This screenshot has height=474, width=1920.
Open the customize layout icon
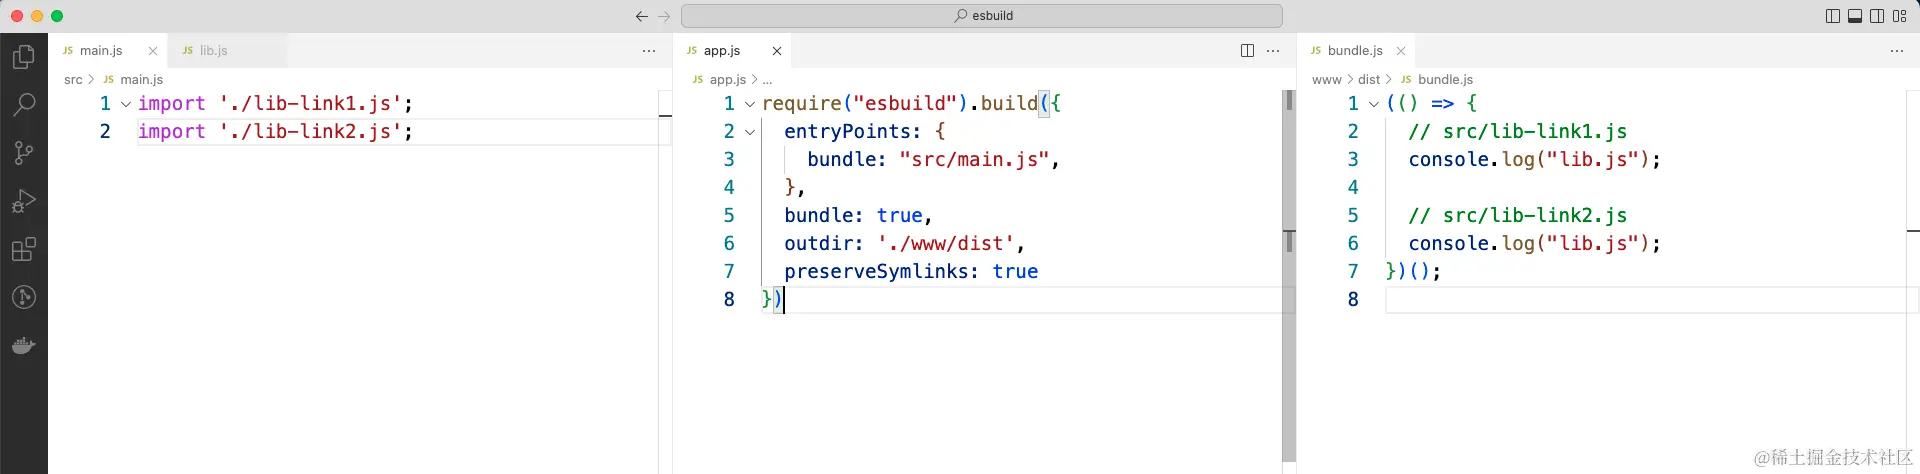1900,16
